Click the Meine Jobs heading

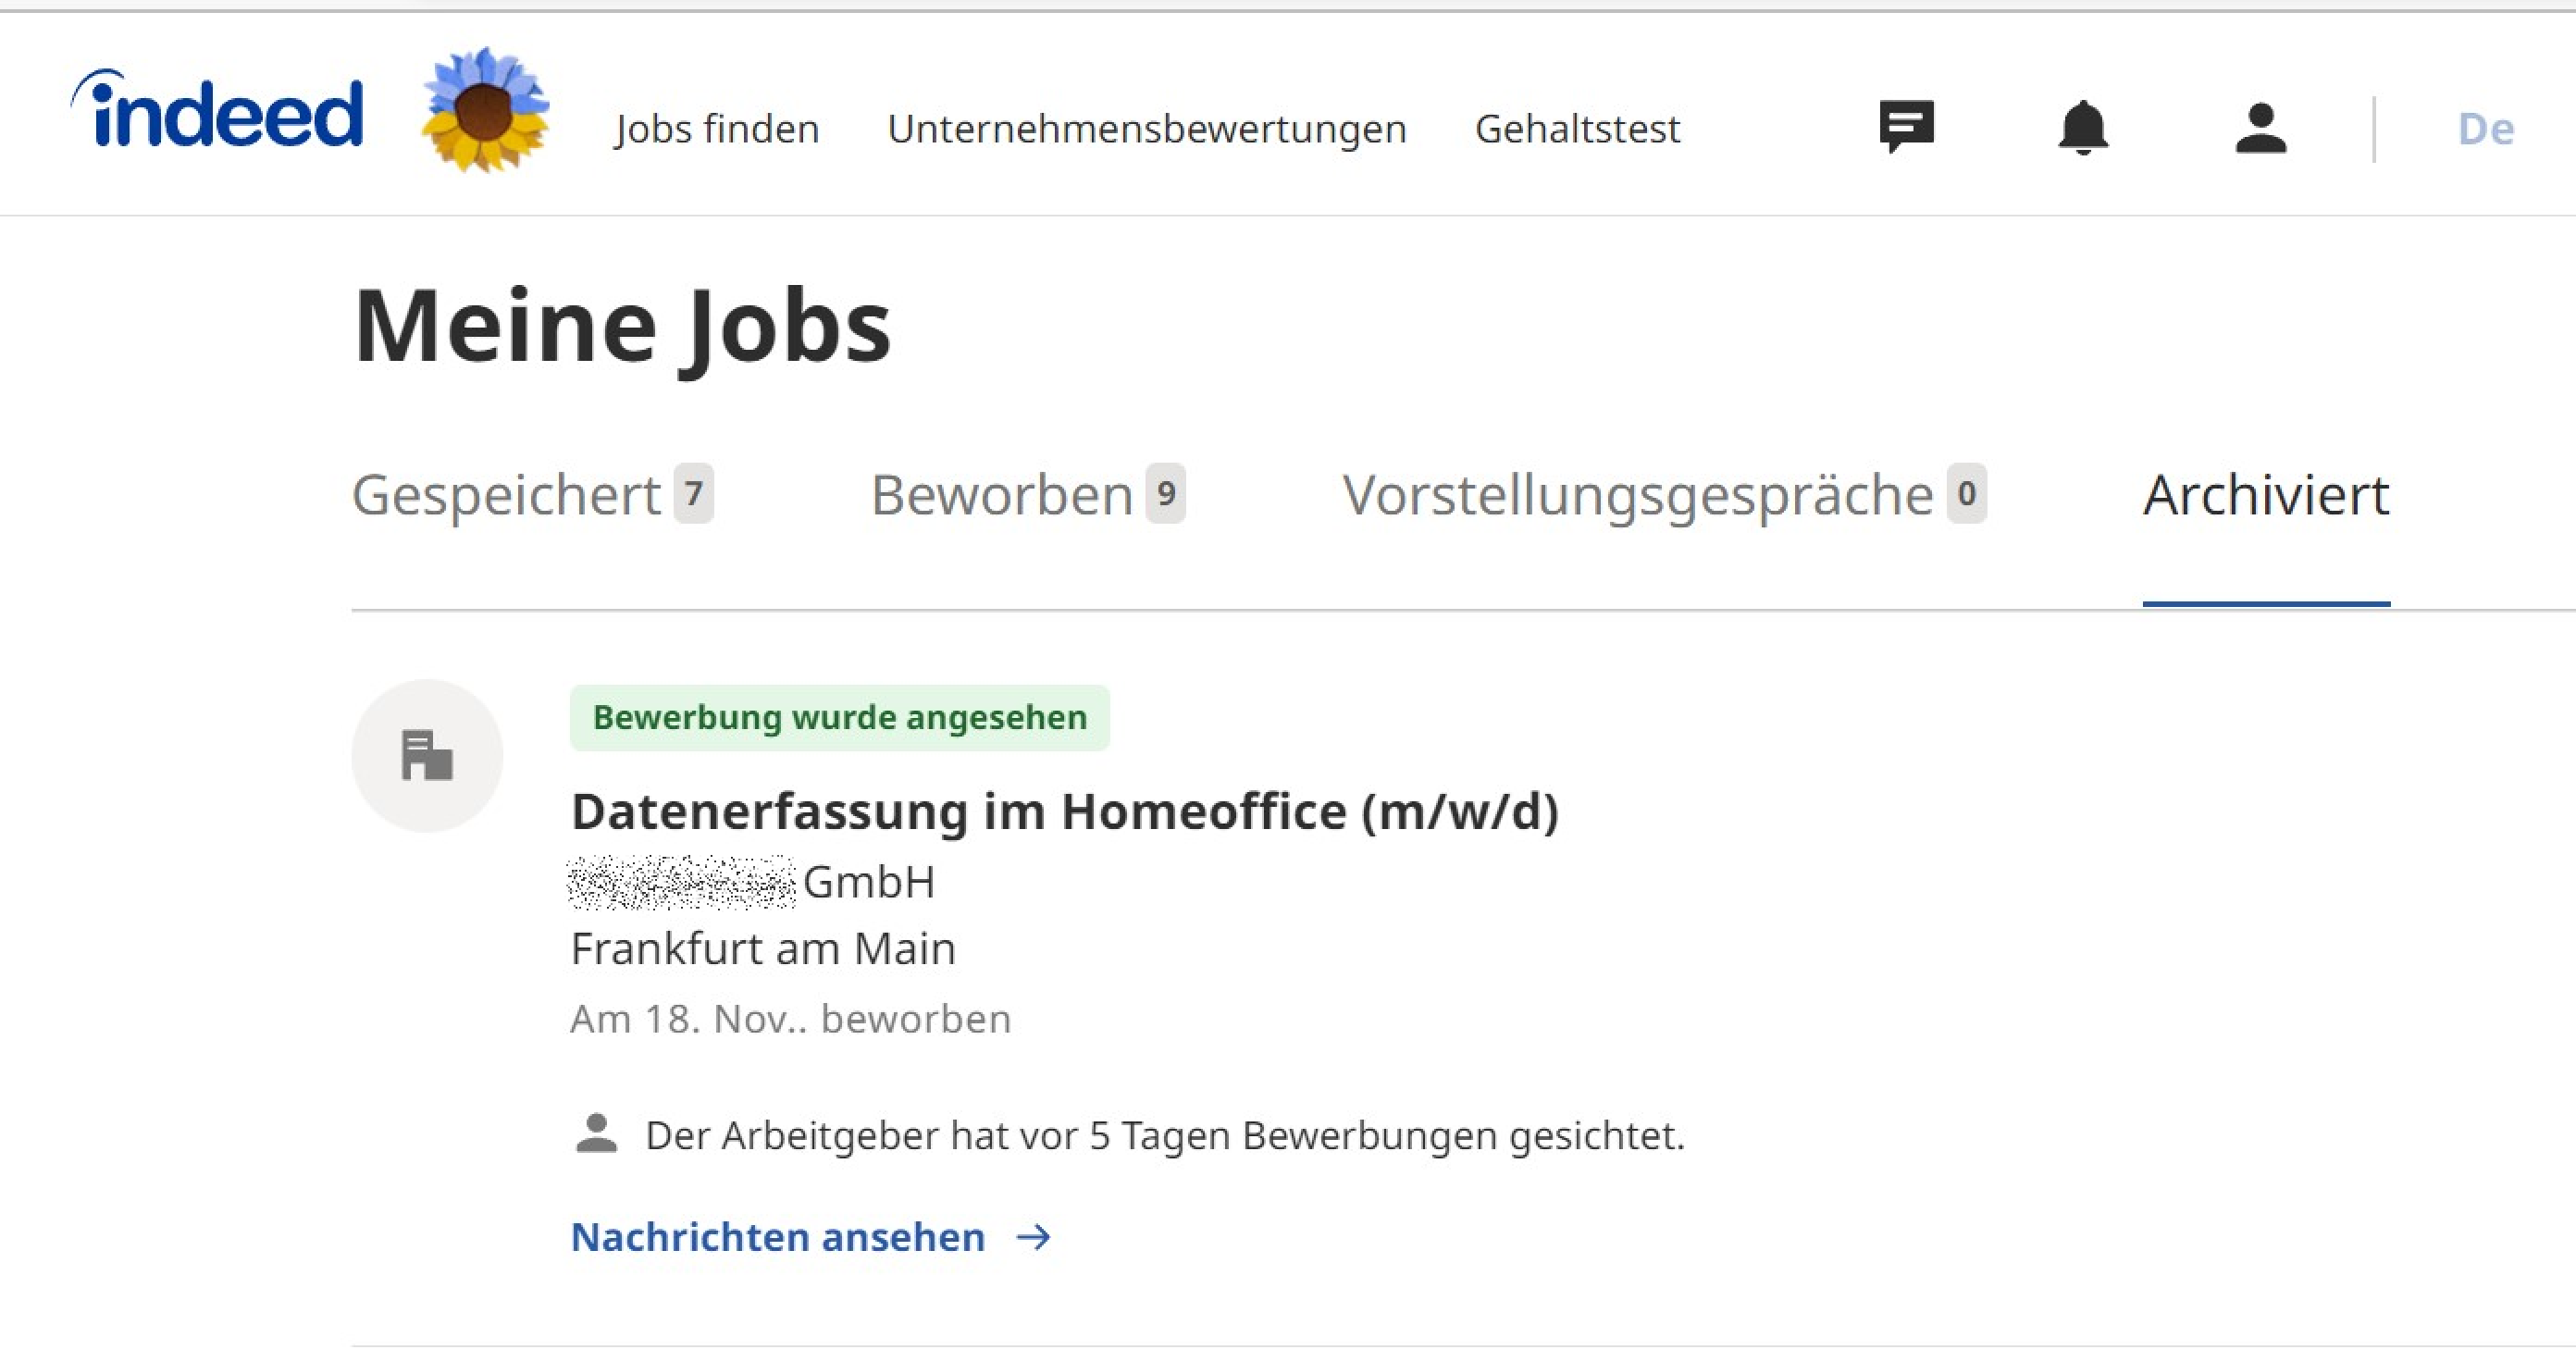pyautogui.click(x=622, y=325)
